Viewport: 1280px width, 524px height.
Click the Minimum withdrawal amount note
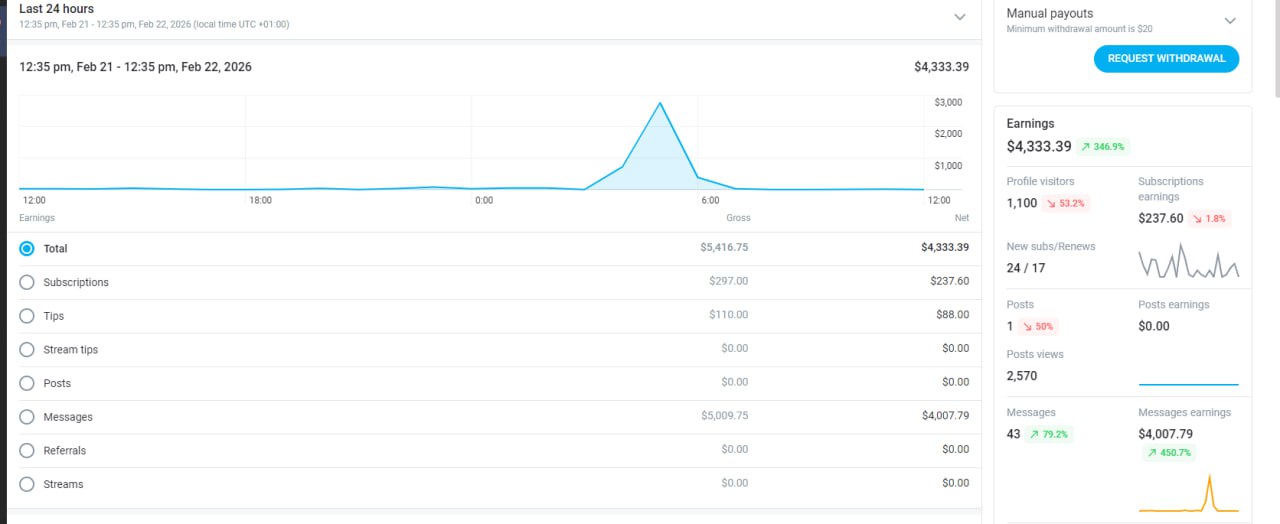tap(1079, 29)
